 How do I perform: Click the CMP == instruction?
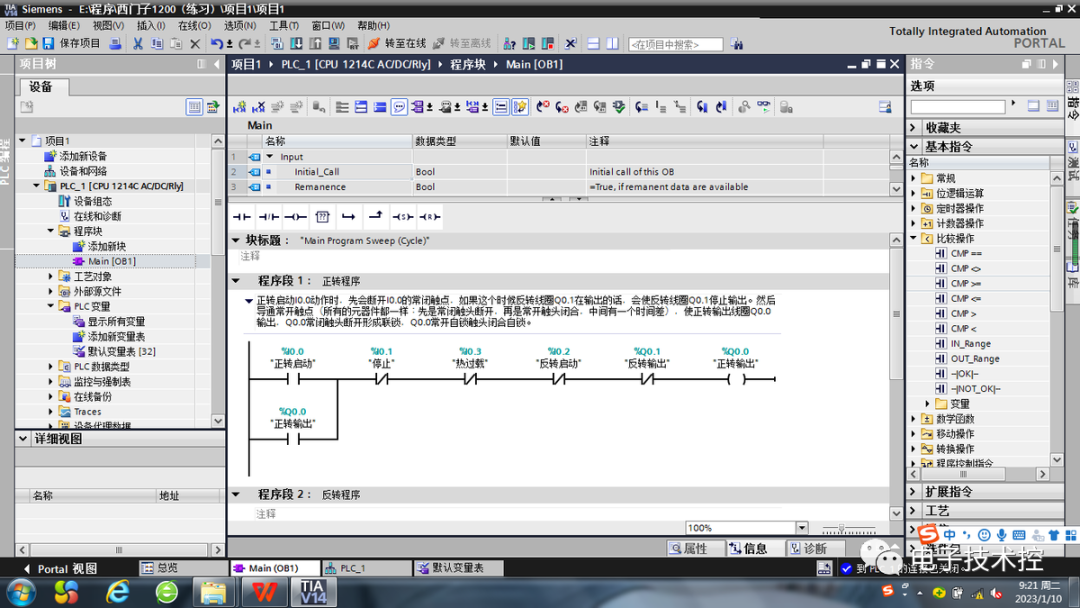966,253
